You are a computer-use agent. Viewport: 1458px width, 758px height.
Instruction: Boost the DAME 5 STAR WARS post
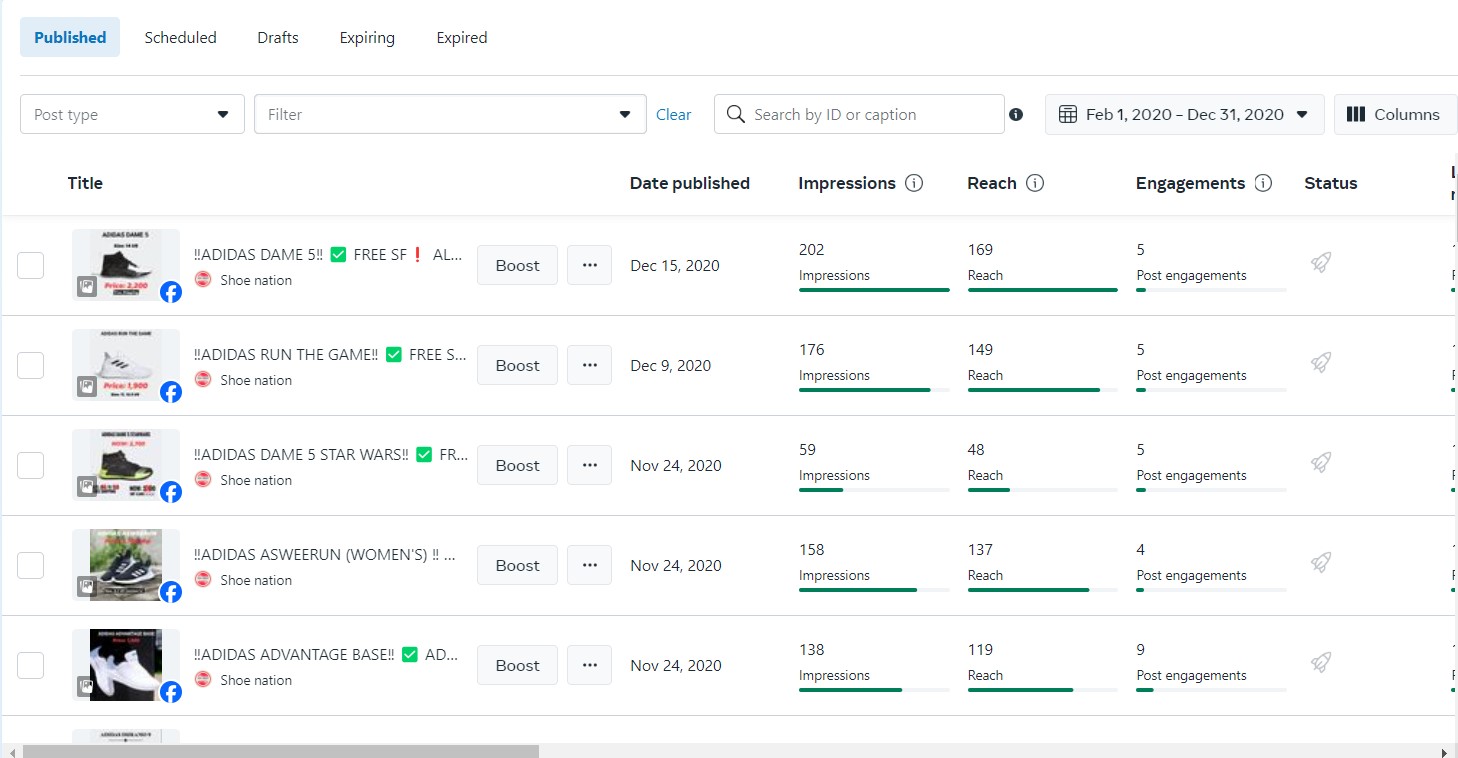(517, 465)
